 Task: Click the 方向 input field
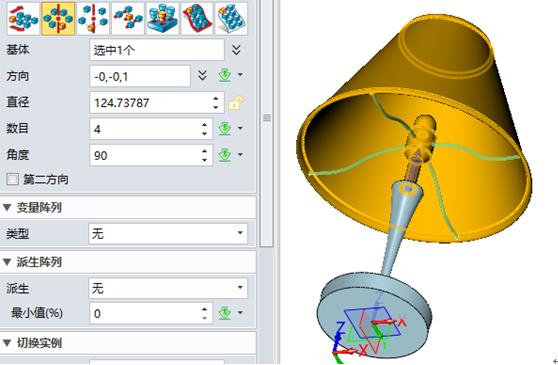pyautogui.click(x=140, y=76)
